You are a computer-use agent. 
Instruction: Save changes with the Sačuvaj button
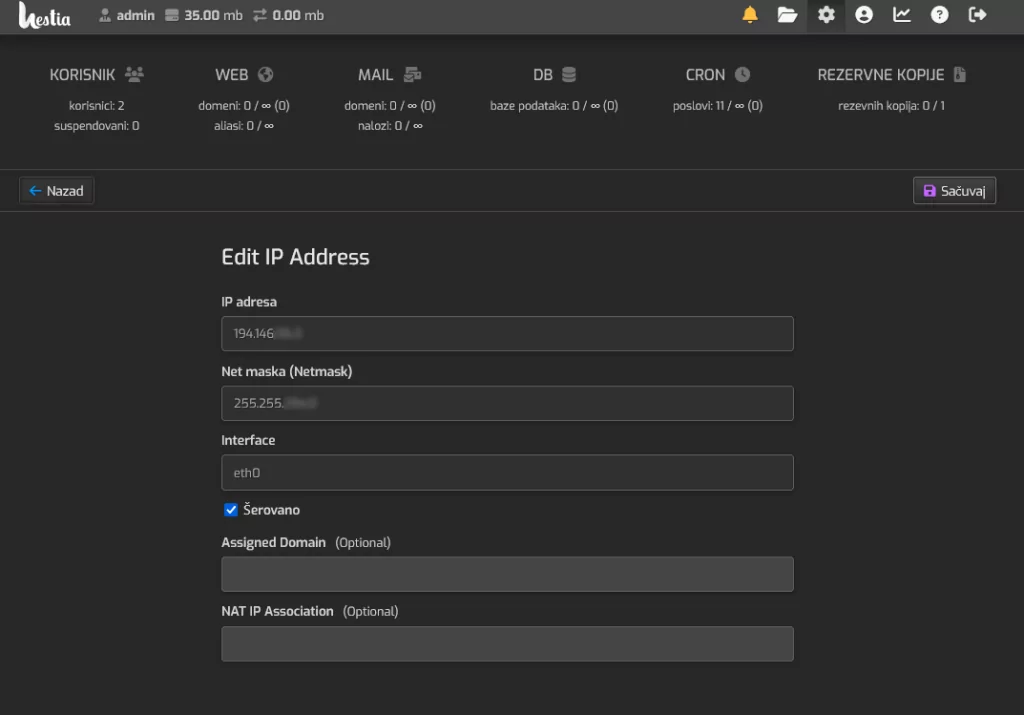coord(954,191)
